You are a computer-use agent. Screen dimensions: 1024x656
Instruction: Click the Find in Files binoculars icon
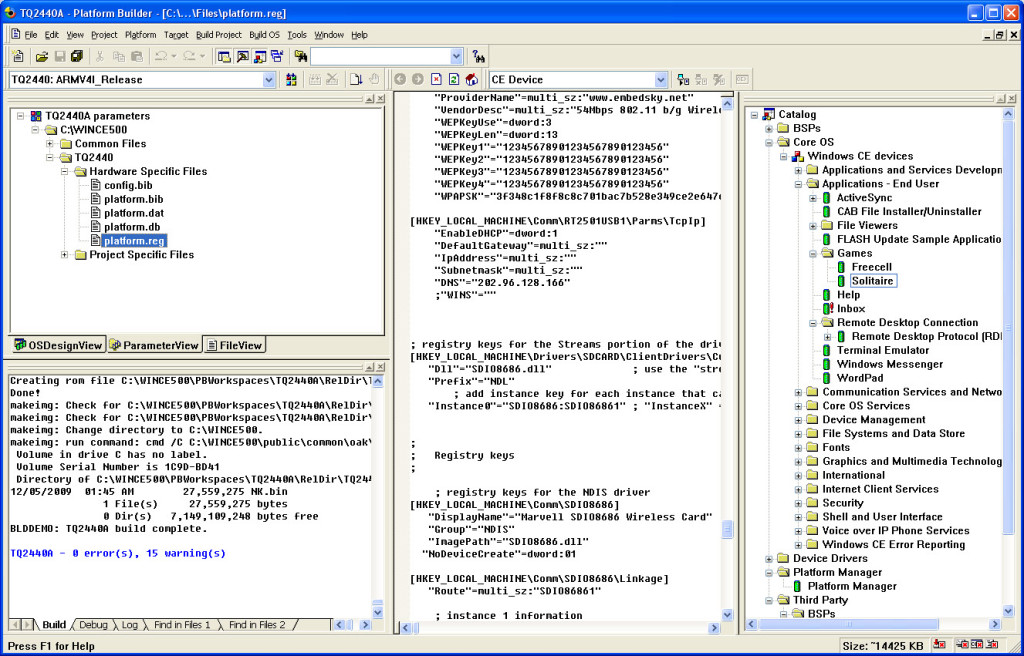pyautogui.click(x=300, y=56)
